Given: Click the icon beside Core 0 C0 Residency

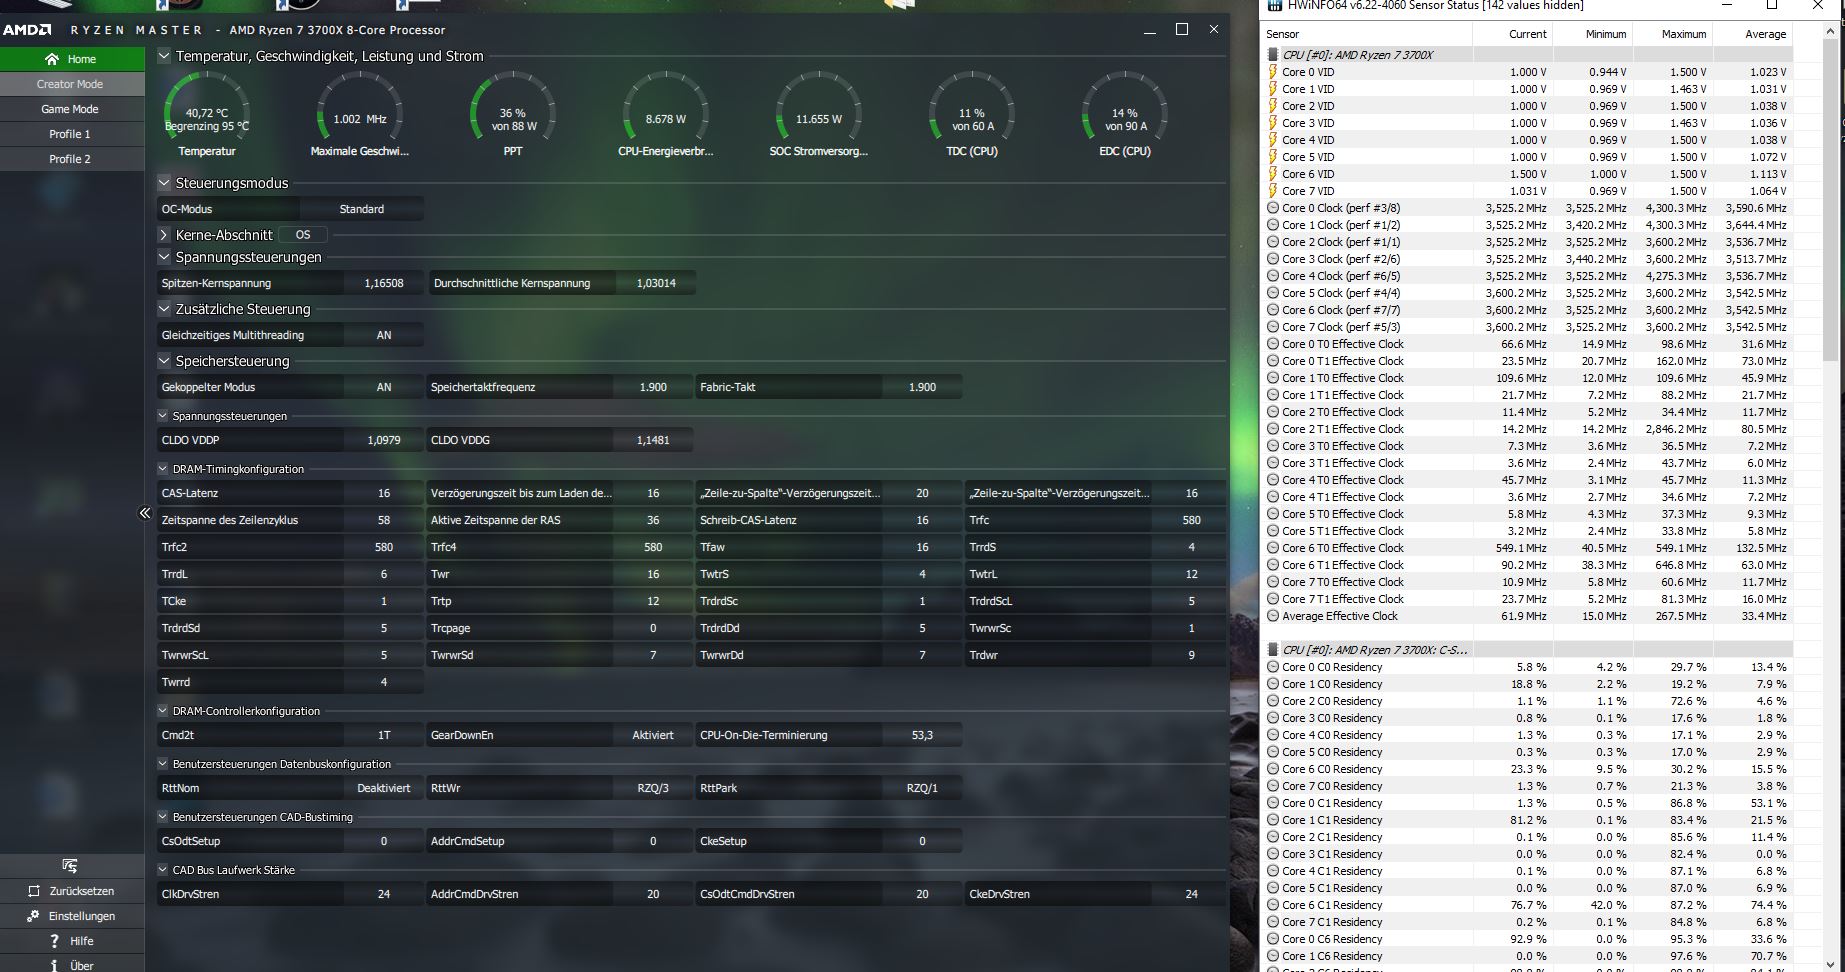Looking at the screenshot, I should tap(1273, 667).
